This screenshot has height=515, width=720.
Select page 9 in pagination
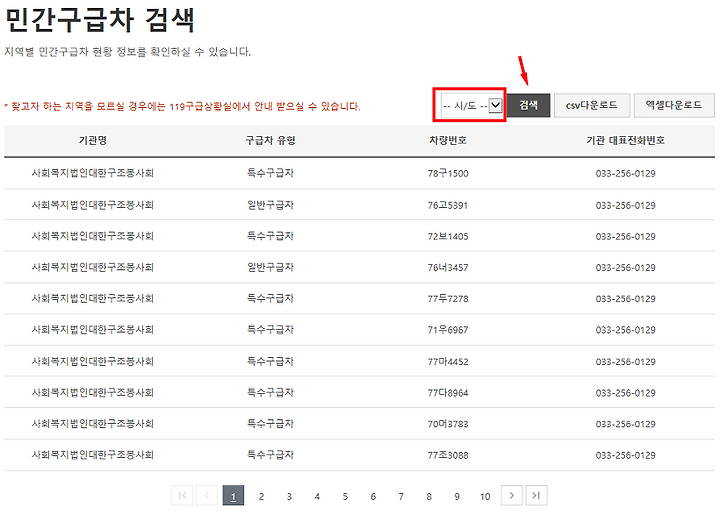(x=457, y=496)
